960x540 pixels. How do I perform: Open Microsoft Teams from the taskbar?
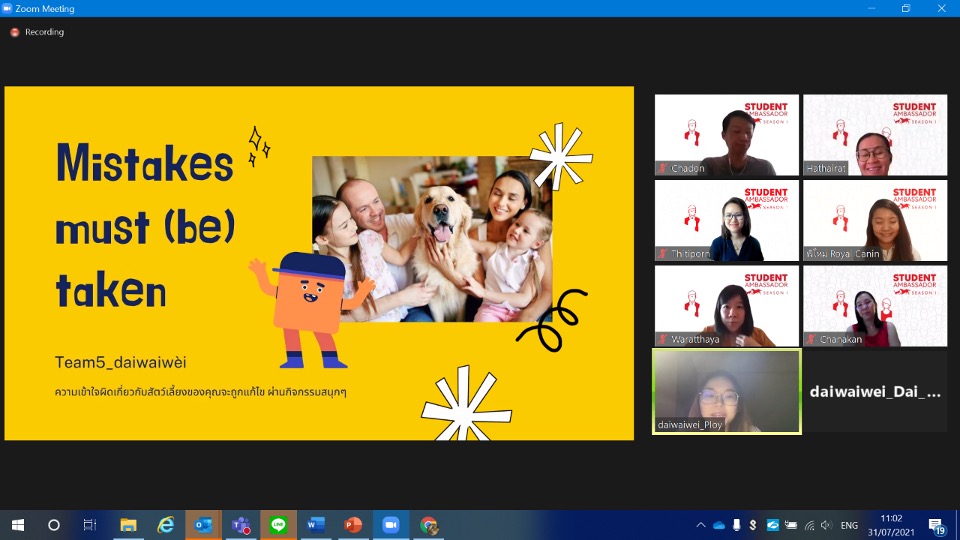pyautogui.click(x=240, y=525)
